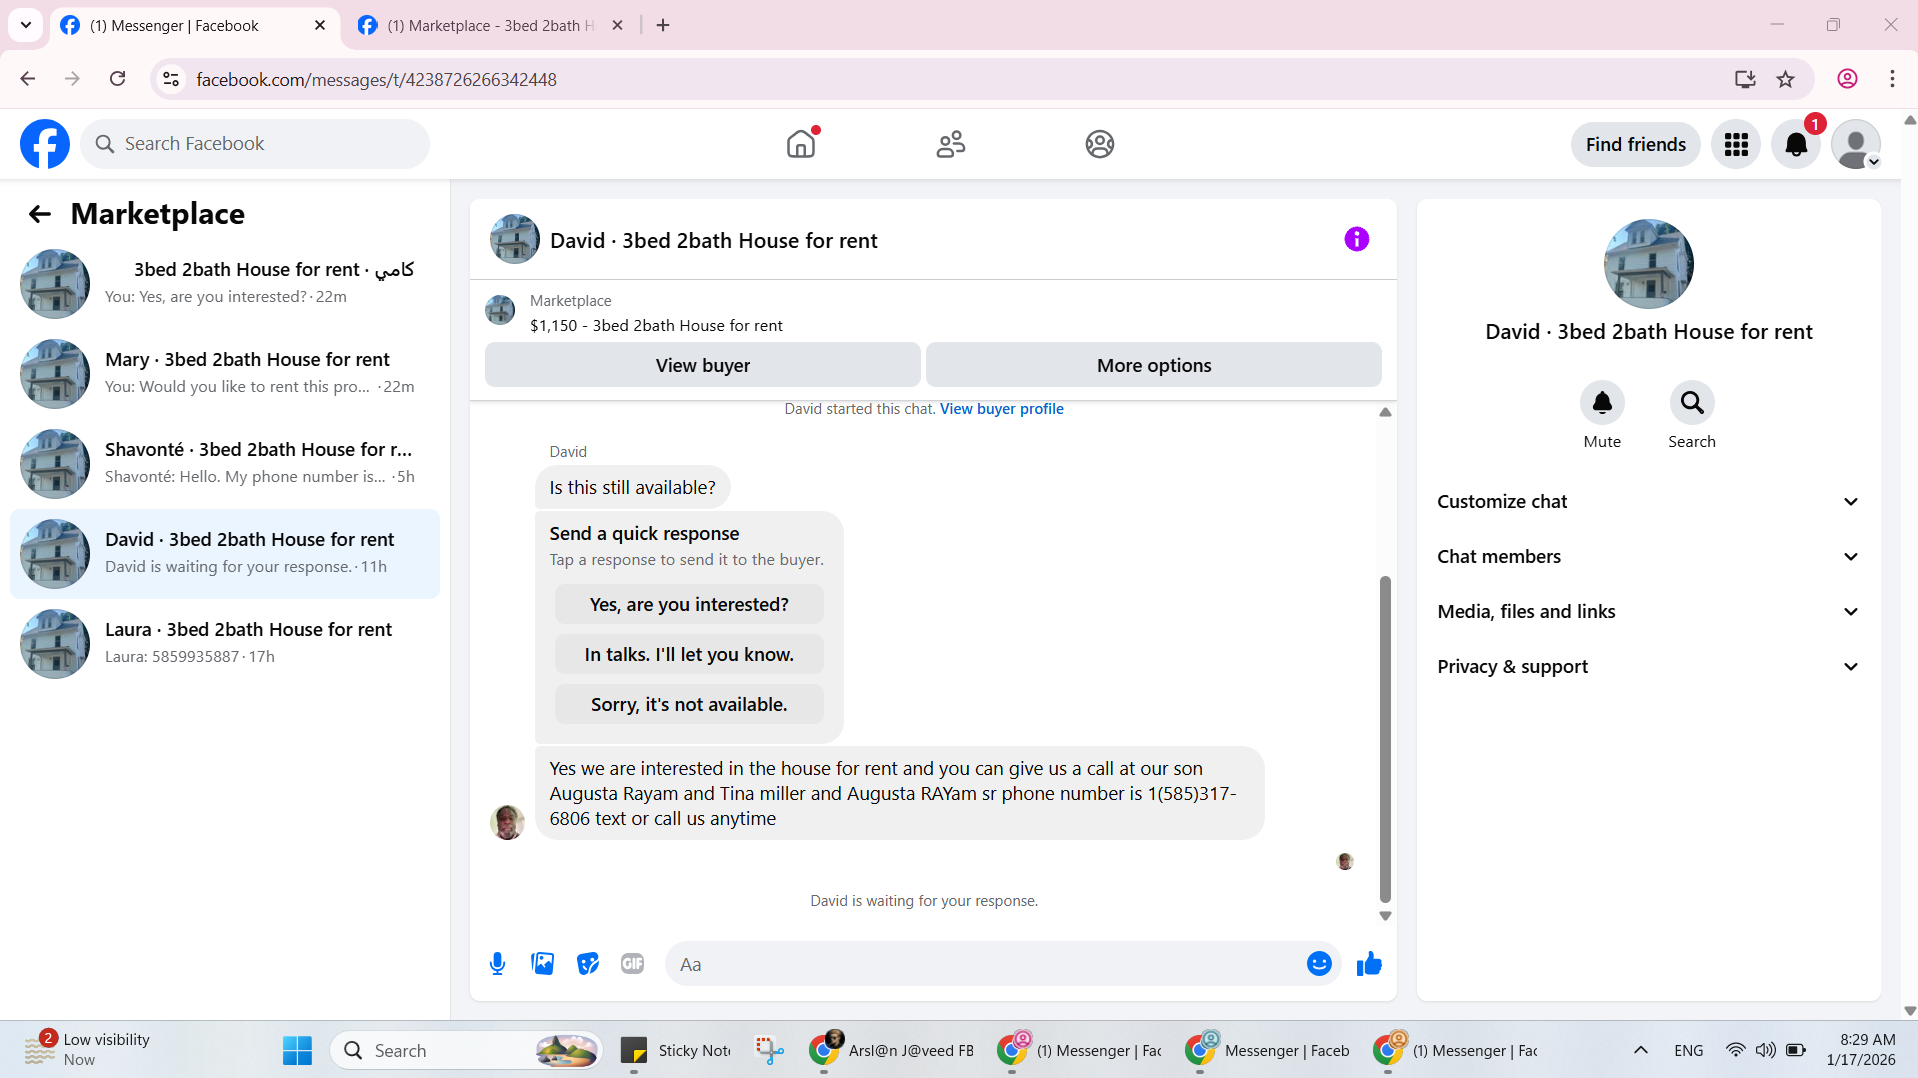The height and width of the screenshot is (1078, 1918).
Task: Expand Customize chat section
Action: tap(1648, 502)
